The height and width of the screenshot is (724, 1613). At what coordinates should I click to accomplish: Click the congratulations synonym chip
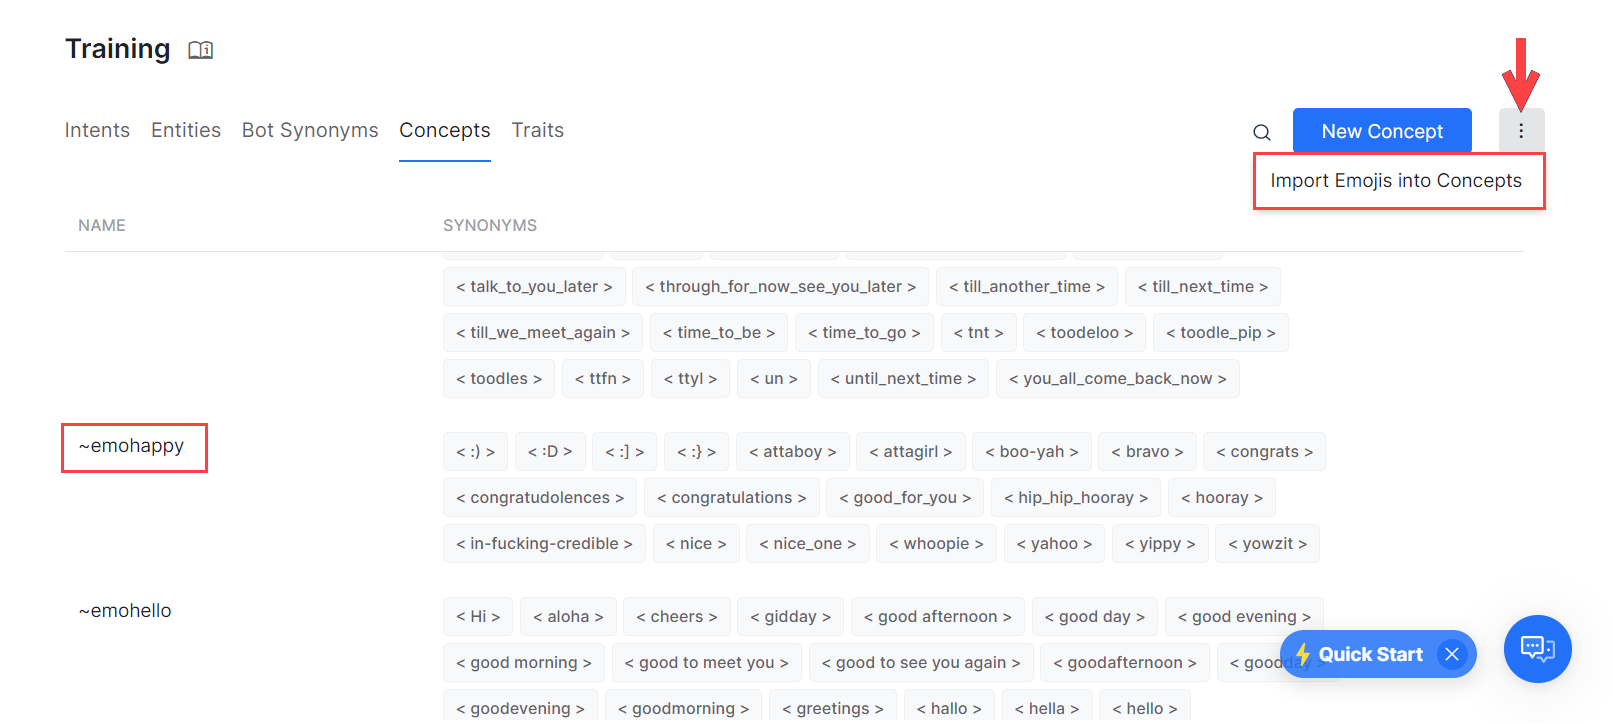[731, 498]
